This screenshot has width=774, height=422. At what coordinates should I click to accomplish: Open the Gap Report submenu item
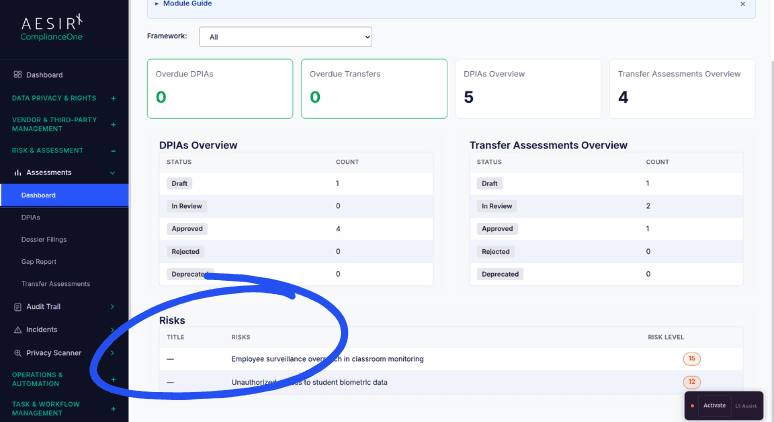pos(39,262)
